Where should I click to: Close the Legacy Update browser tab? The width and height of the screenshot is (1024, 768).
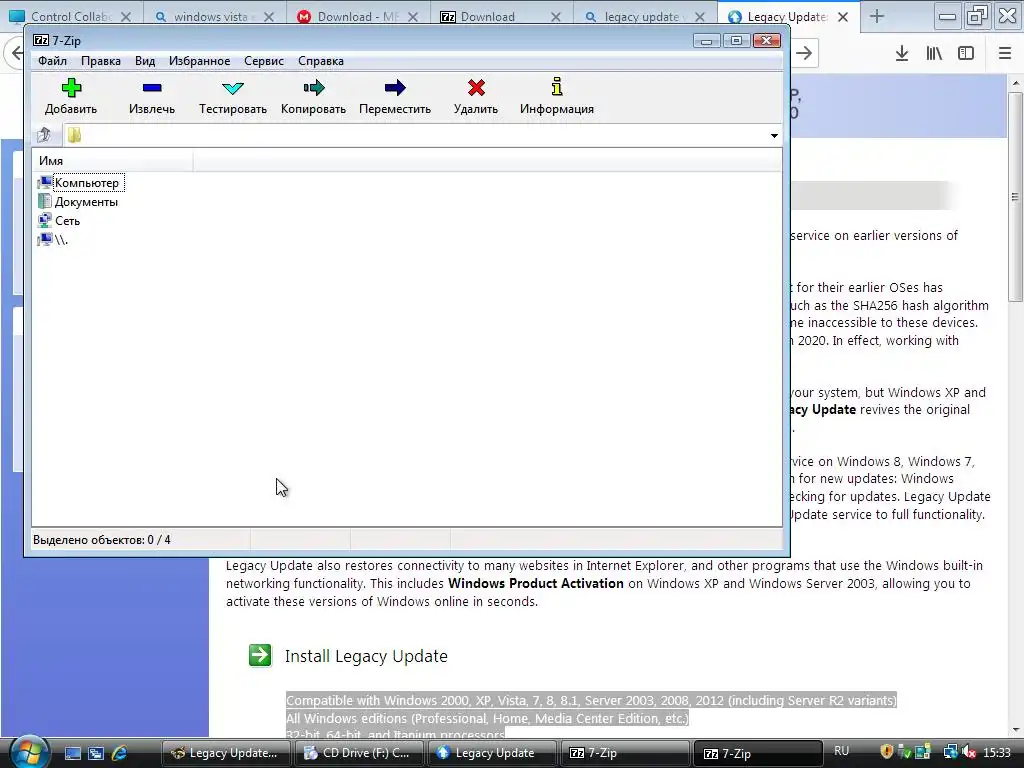tap(843, 17)
